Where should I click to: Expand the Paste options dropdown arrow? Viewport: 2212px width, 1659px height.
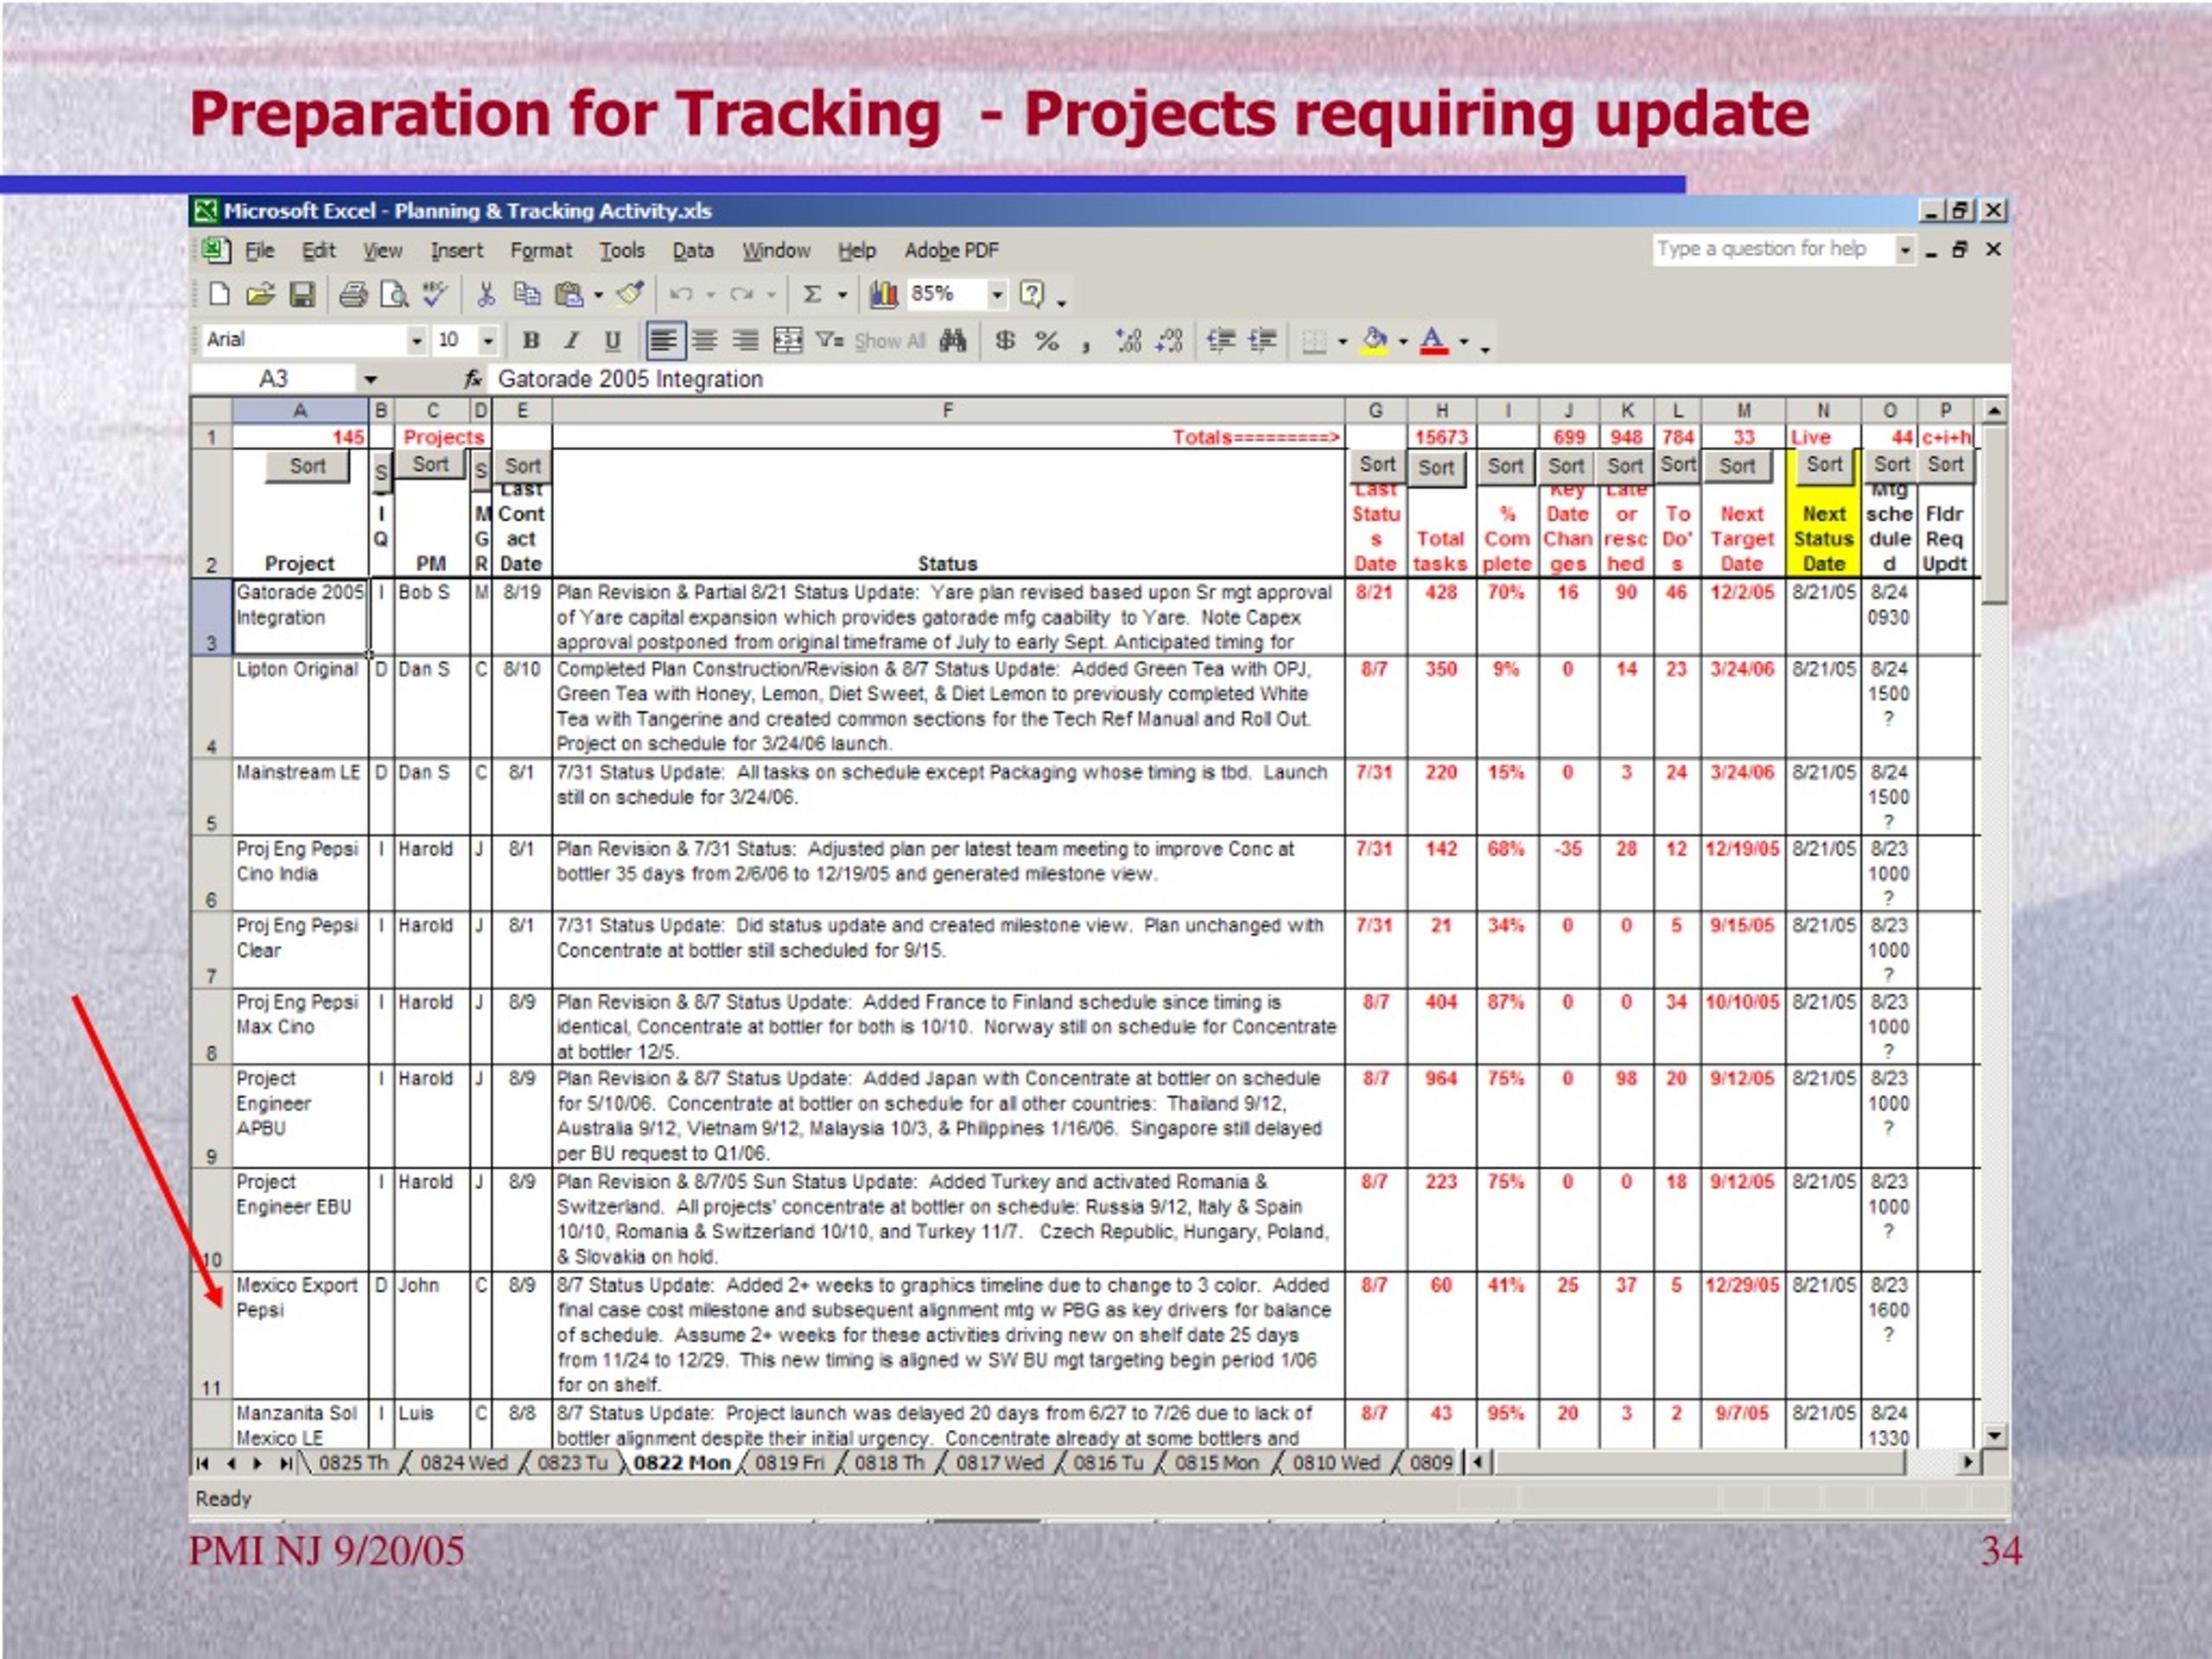(x=598, y=294)
